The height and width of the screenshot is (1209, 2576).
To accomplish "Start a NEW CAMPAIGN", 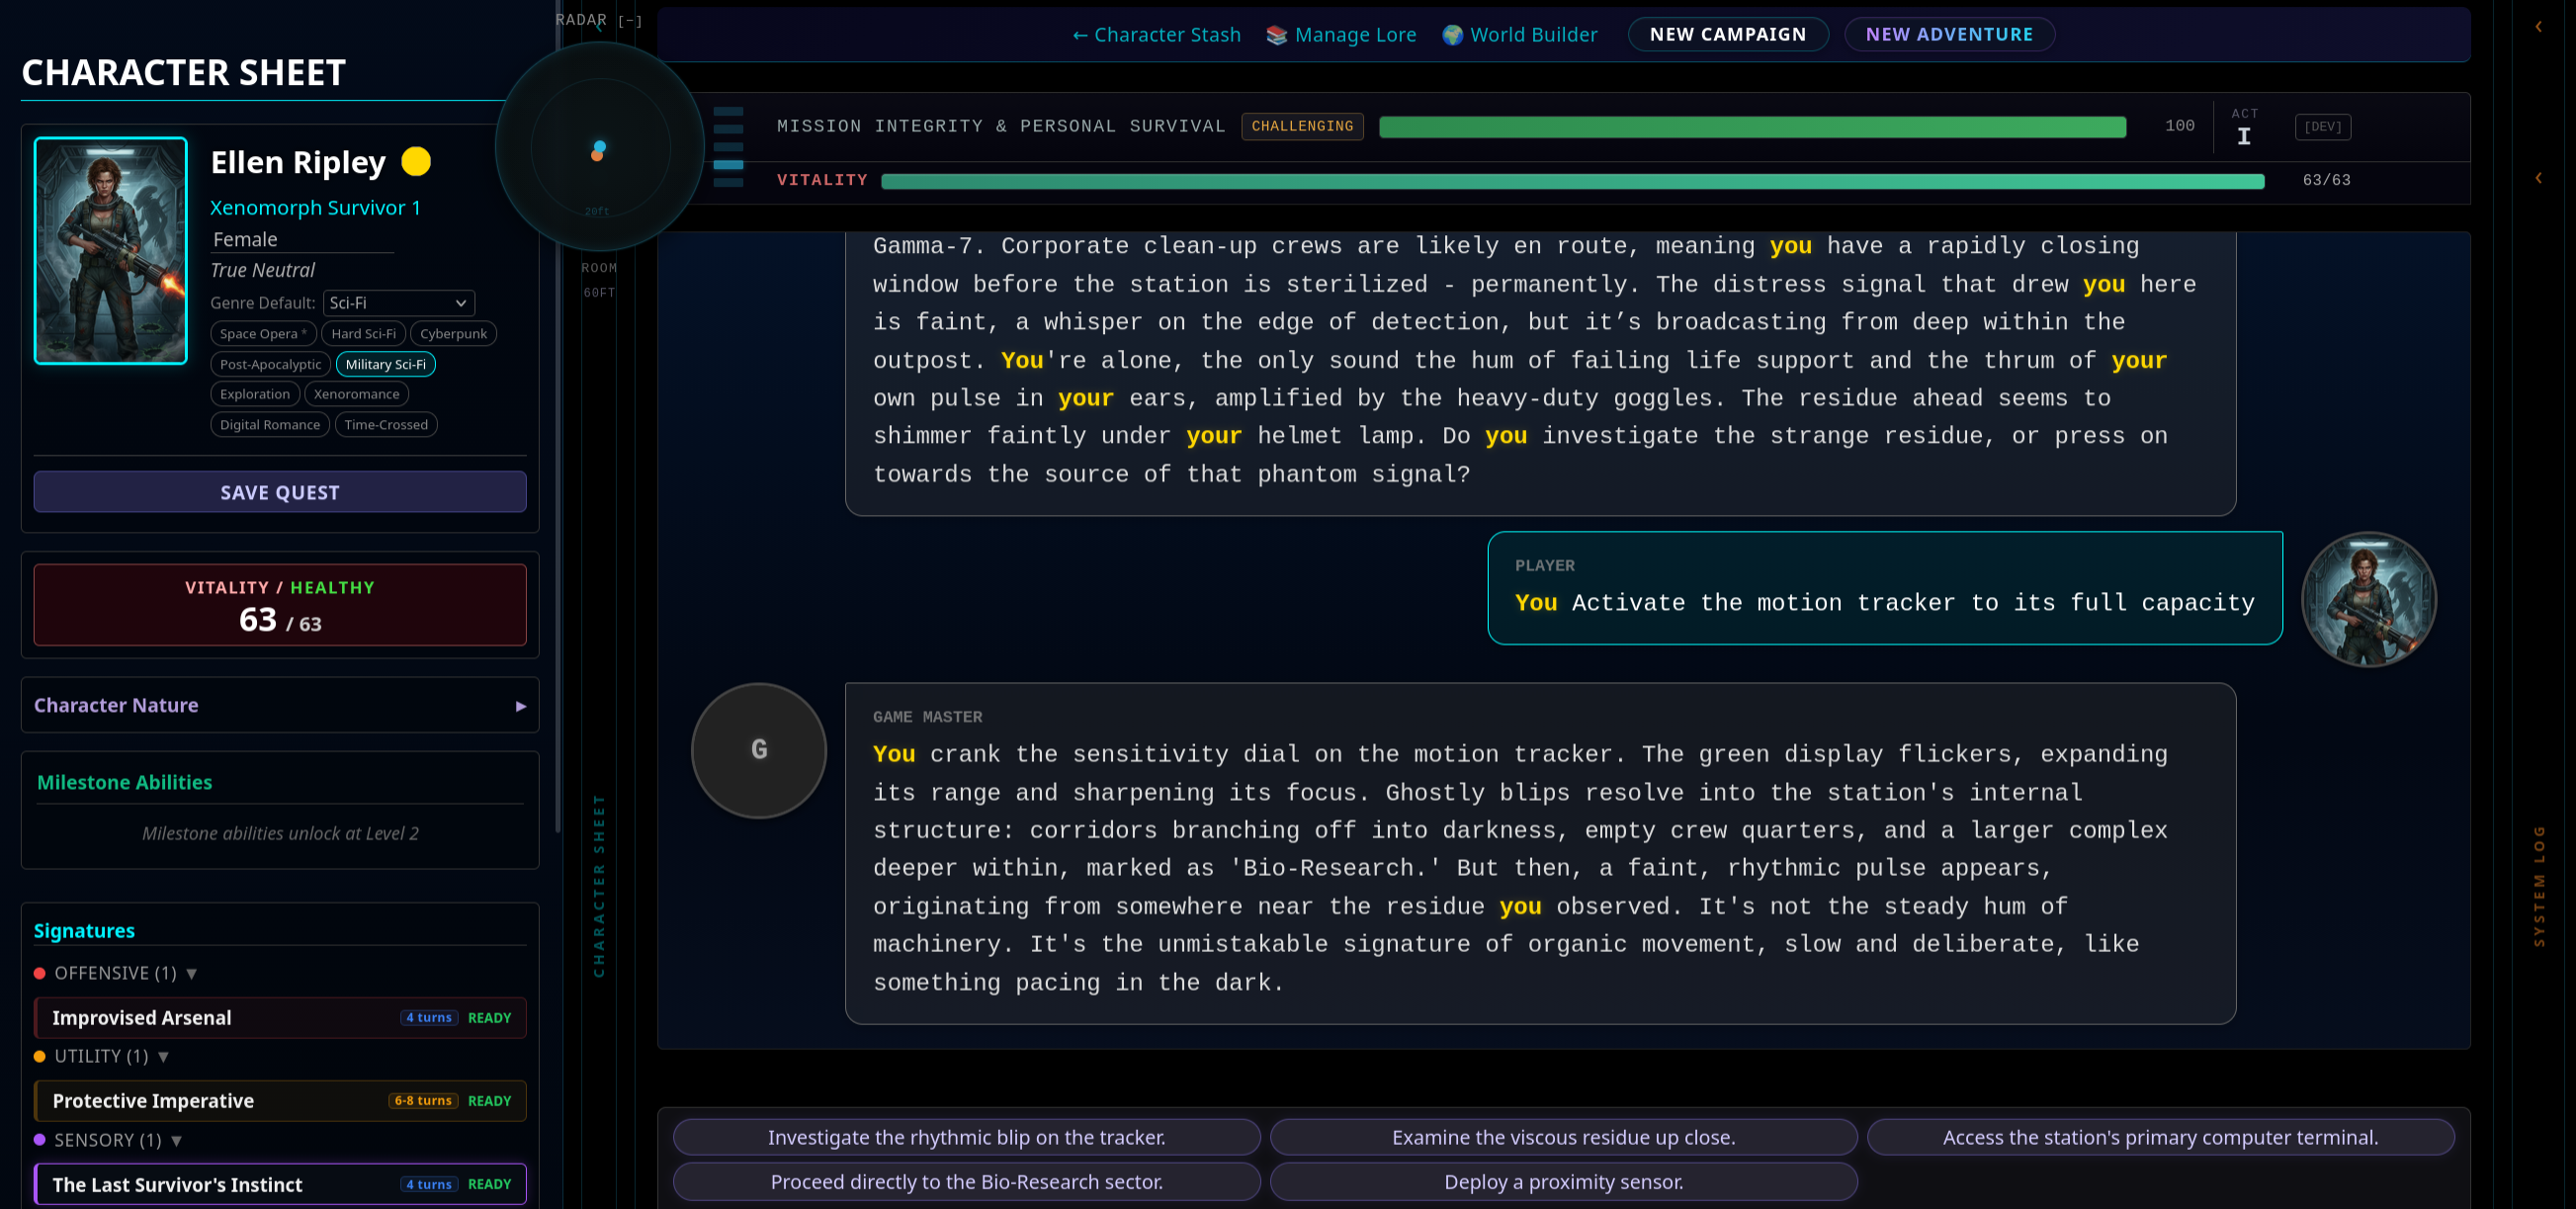I will point(1727,34).
